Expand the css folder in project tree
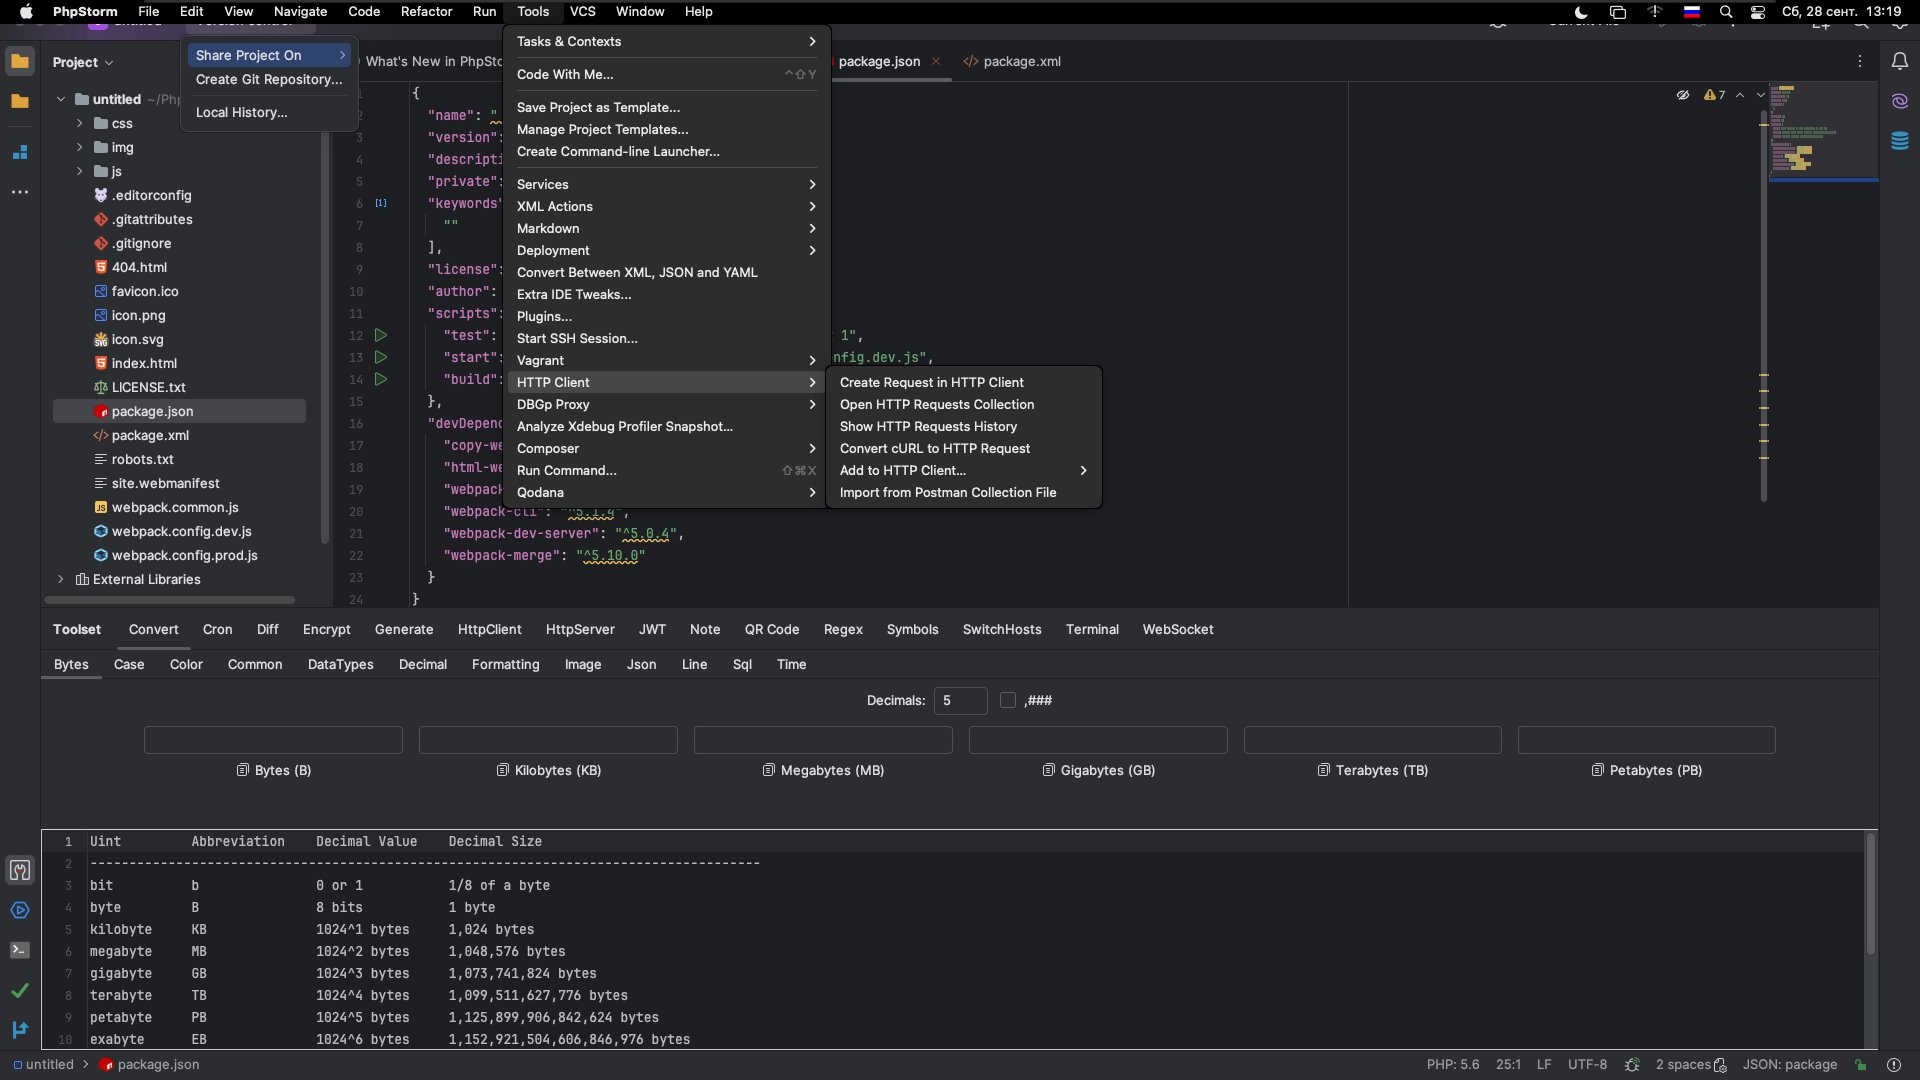 80,123
